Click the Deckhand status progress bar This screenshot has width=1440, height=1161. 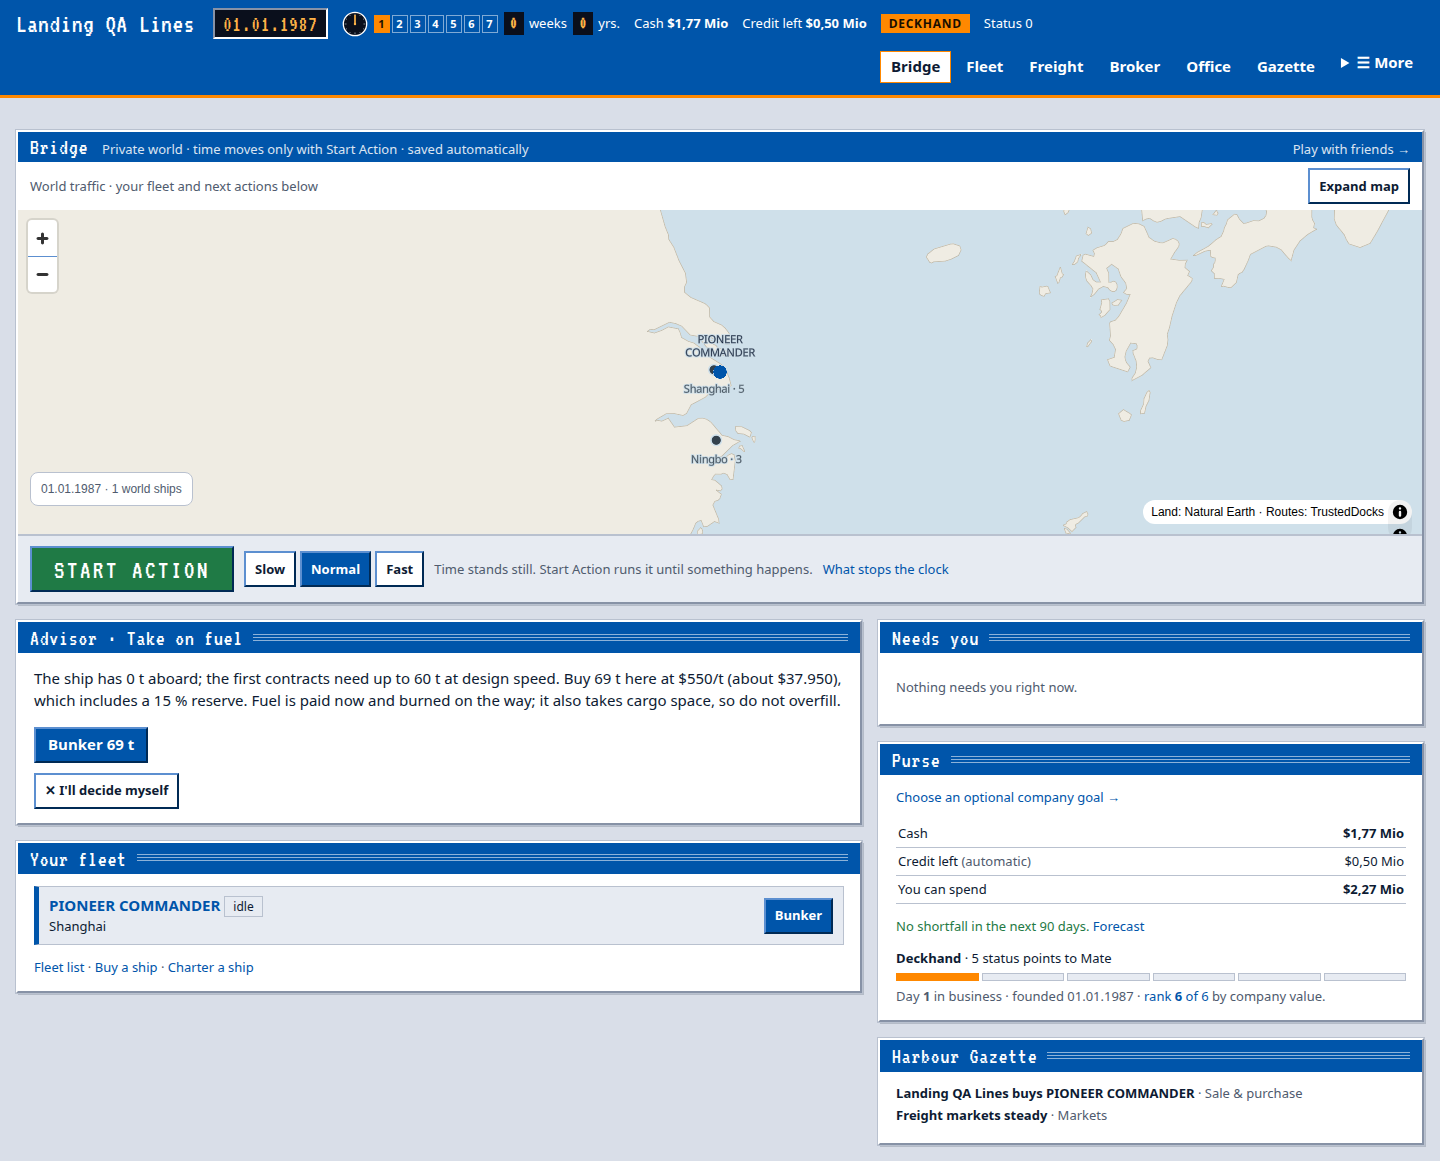tap(1150, 977)
